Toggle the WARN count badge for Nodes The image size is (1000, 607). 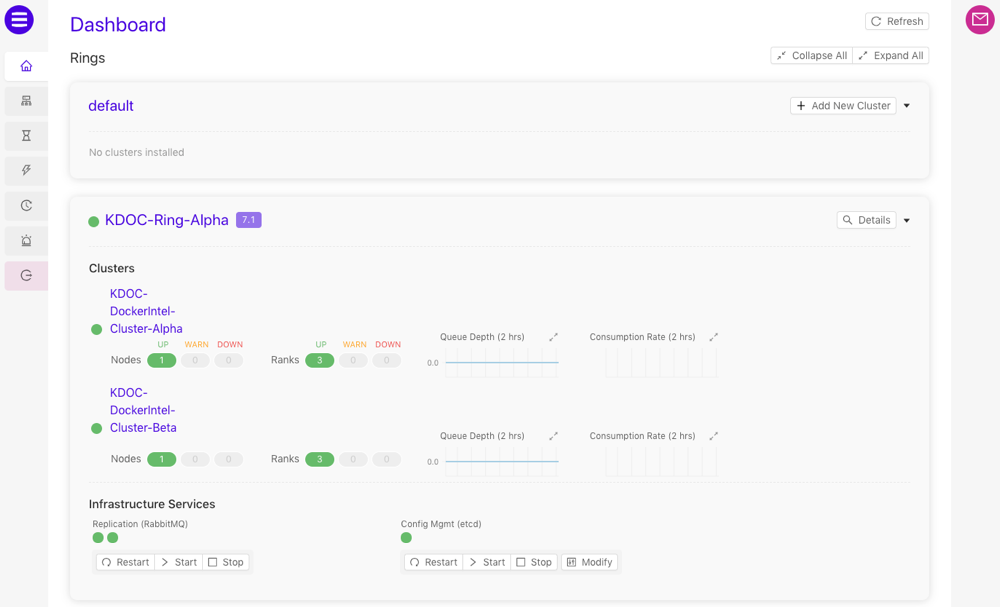[x=194, y=360]
